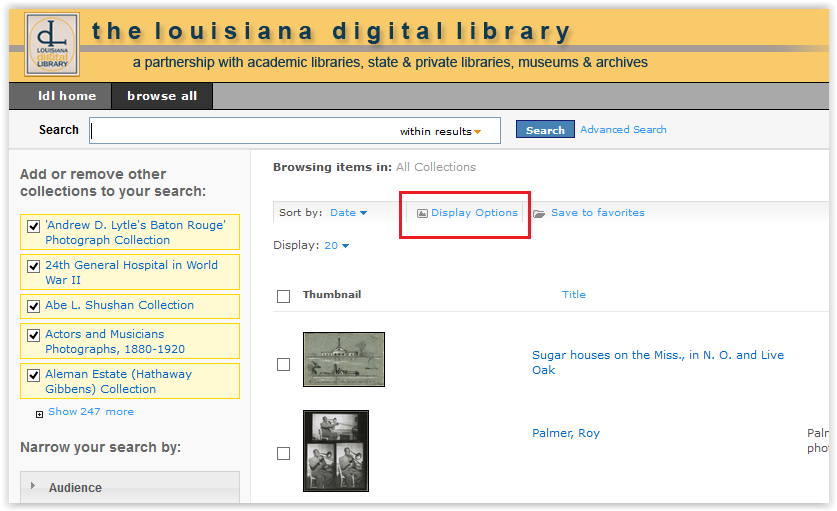
Task: Open the within results search scope dropdown
Action: point(440,131)
